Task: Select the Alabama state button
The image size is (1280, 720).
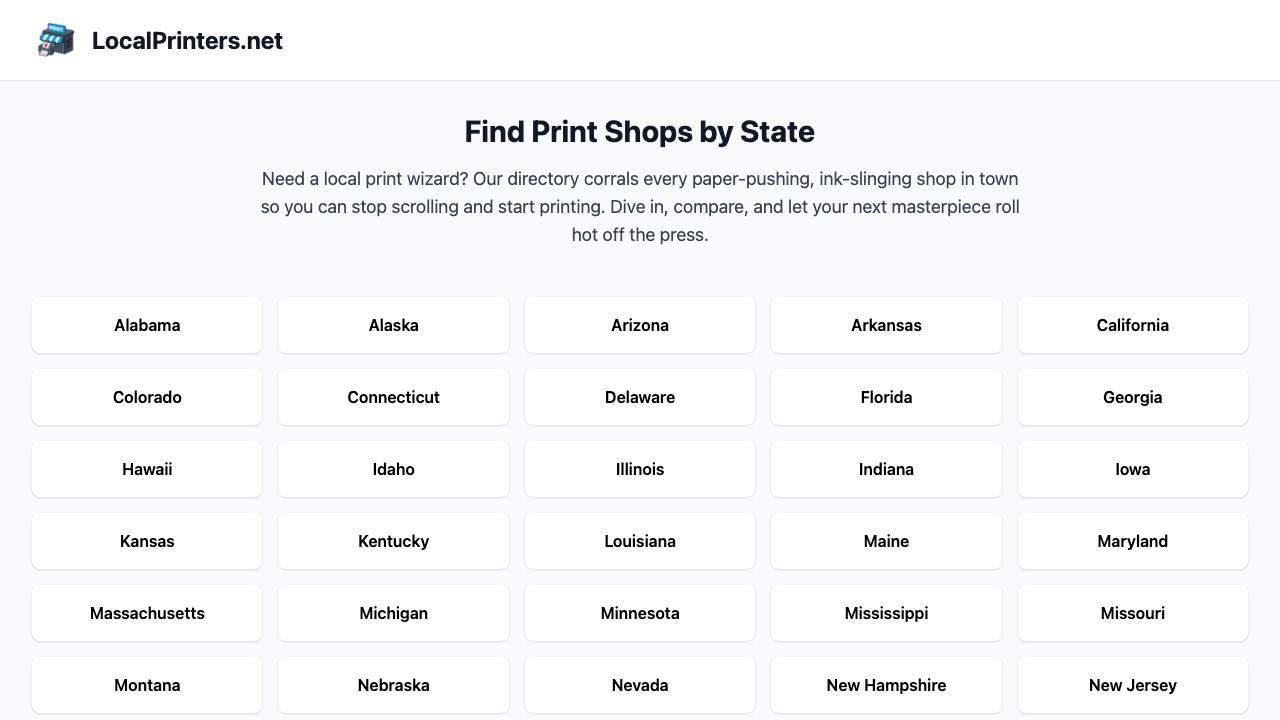Action: [147, 325]
